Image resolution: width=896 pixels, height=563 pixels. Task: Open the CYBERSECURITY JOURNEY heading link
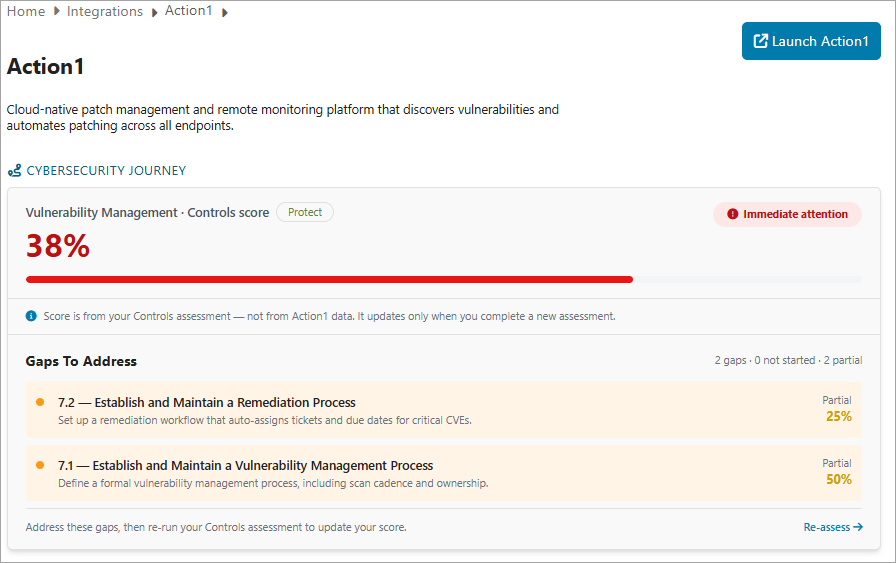point(106,170)
